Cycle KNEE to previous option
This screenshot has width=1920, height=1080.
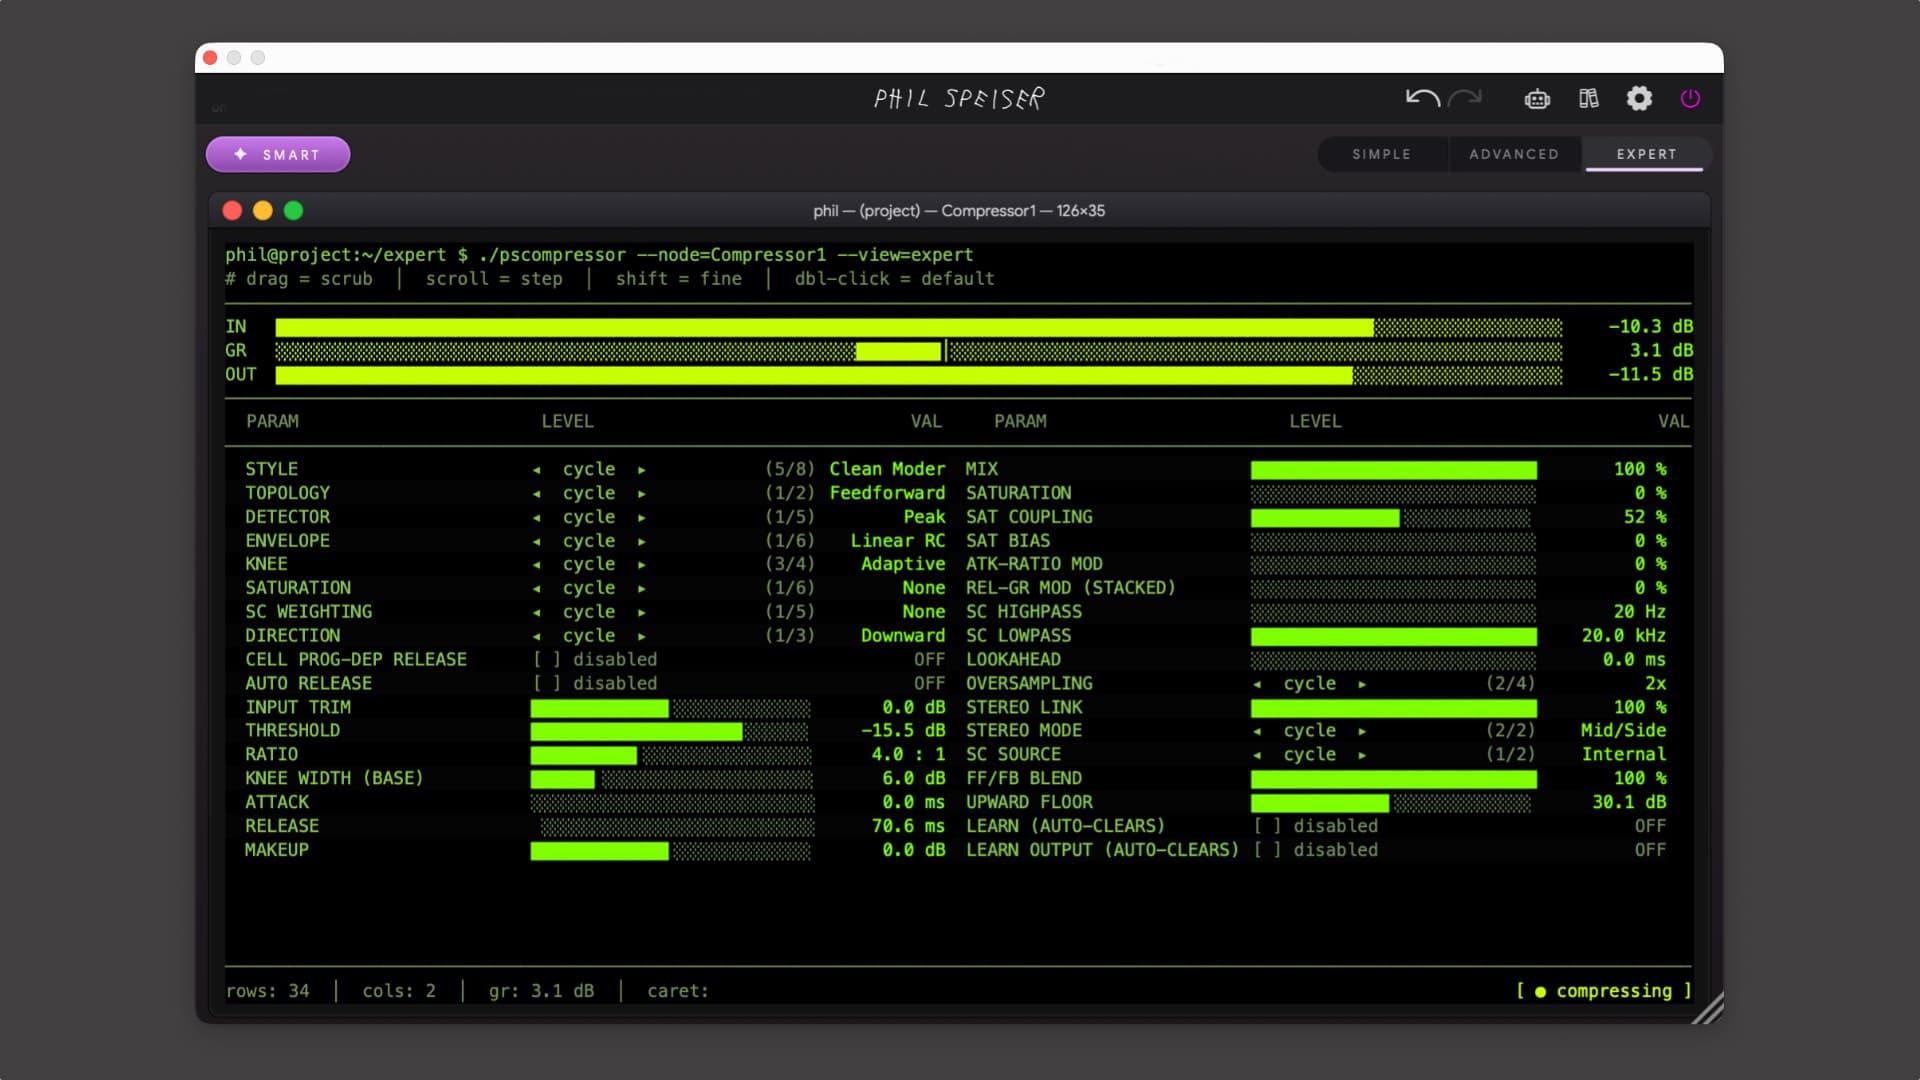point(537,564)
